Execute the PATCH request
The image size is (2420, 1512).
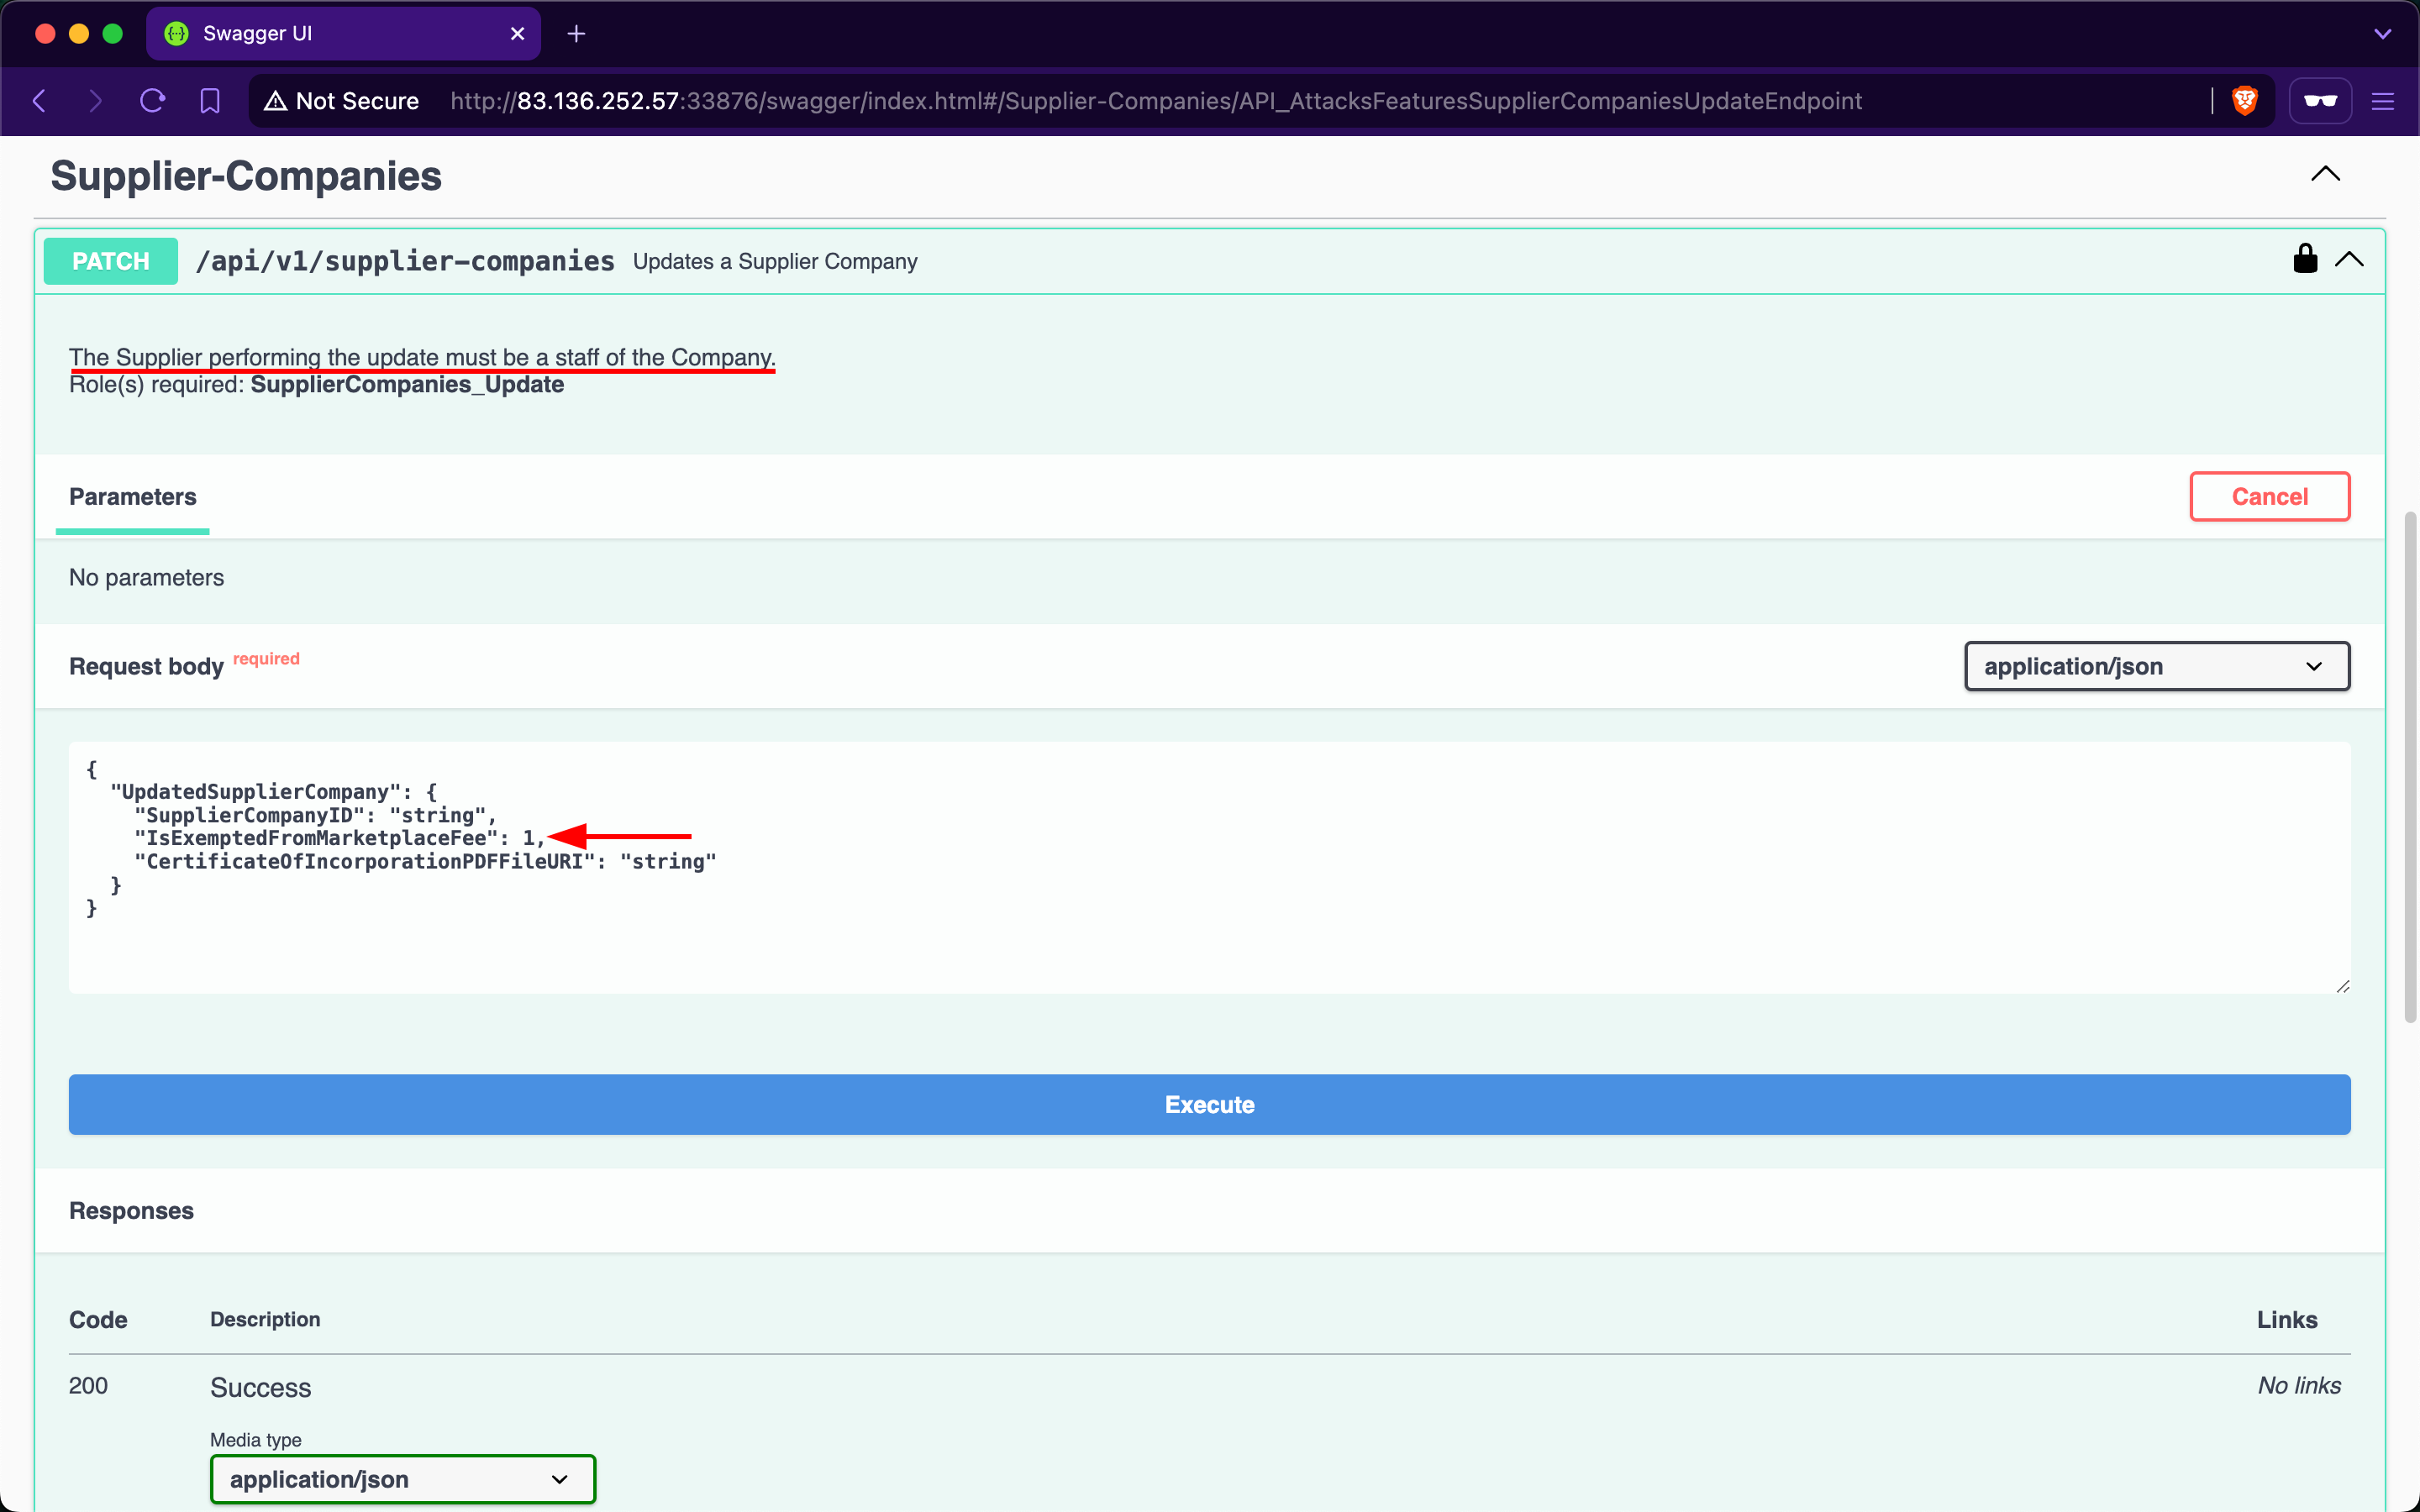pos(1209,1105)
